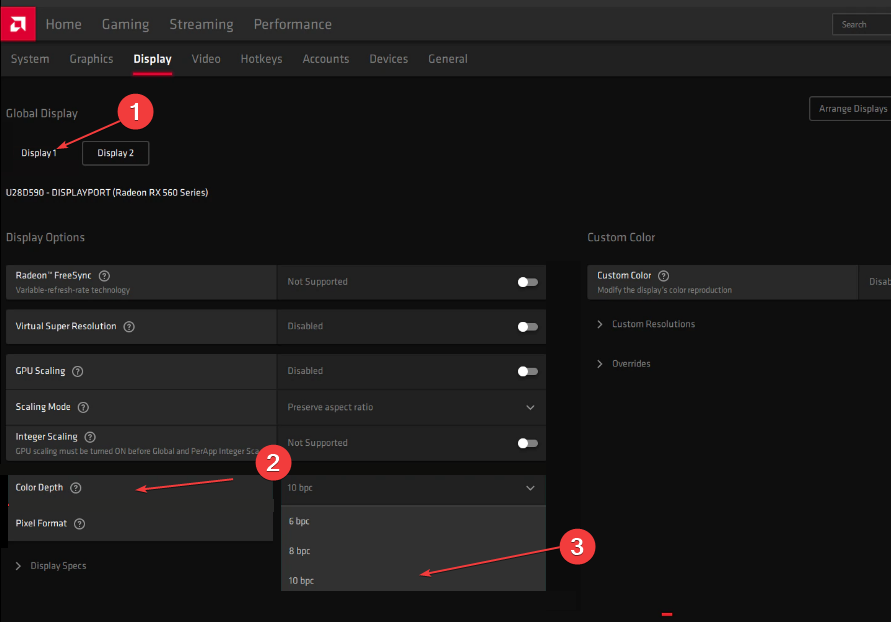
Task: Toggle Integer Scaling switch
Action: pyautogui.click(x=527, y=443)
